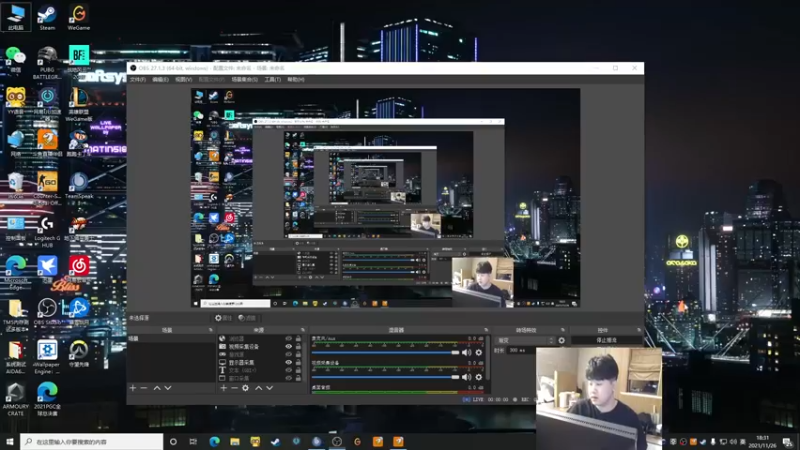Lock the 视频采集设备 source

point(298,346)
